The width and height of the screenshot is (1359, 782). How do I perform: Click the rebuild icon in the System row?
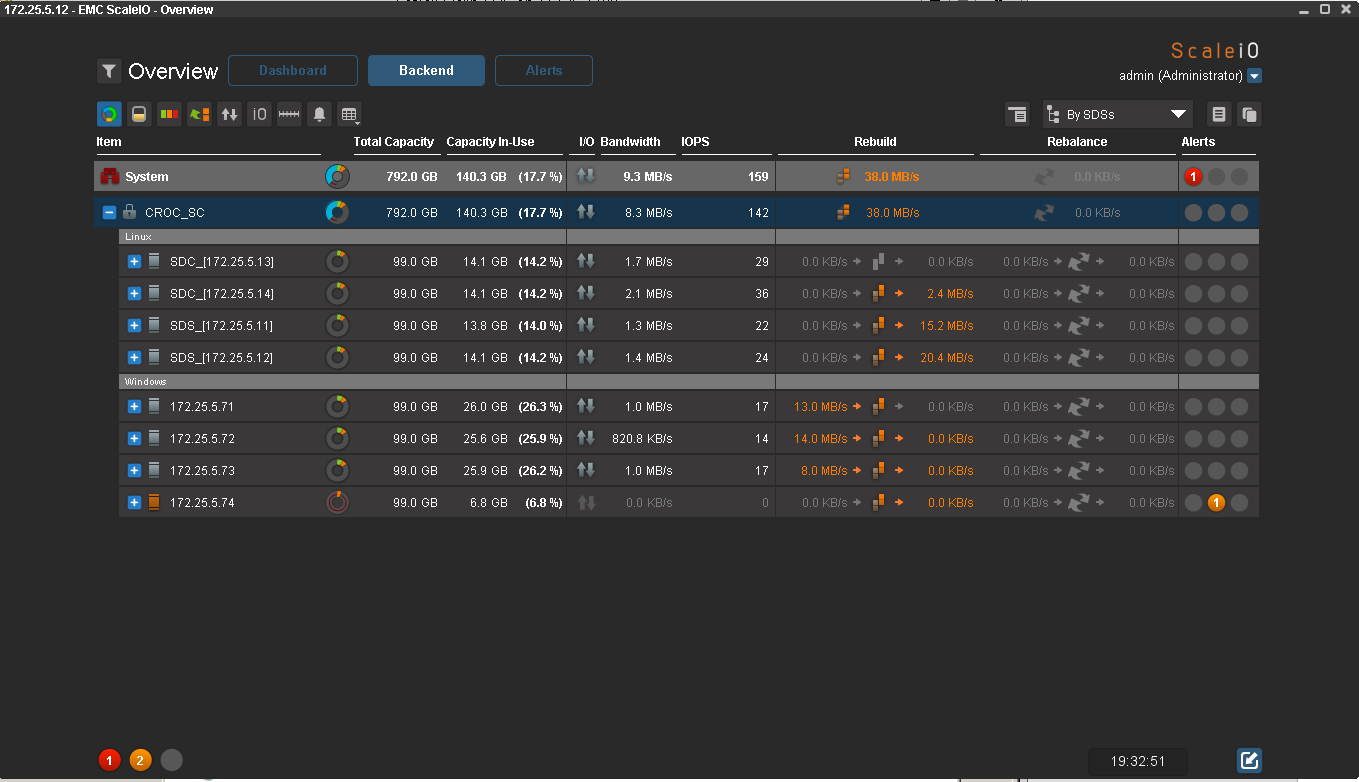click(x=844, y=177)
